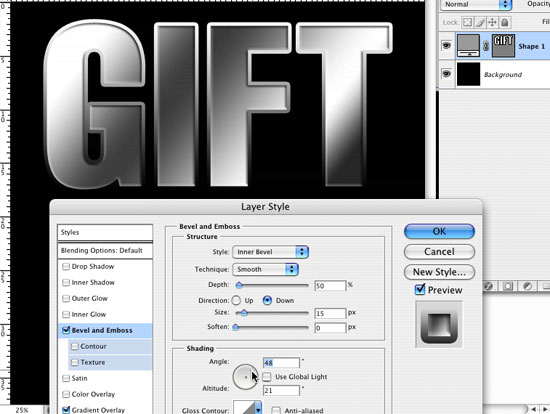Select the Inner Glow style row label
This screenshot has width=550, height=414.
[89, 314]
